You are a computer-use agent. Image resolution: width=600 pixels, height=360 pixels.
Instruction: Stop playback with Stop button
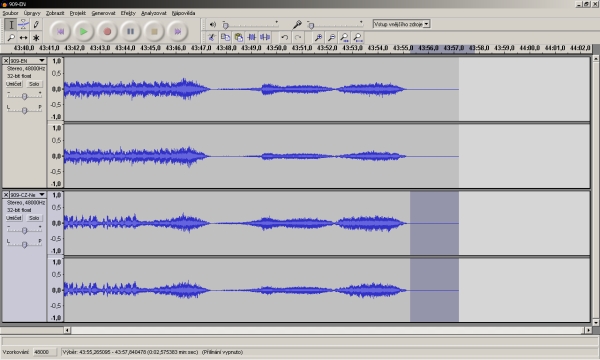pos(154,31)
